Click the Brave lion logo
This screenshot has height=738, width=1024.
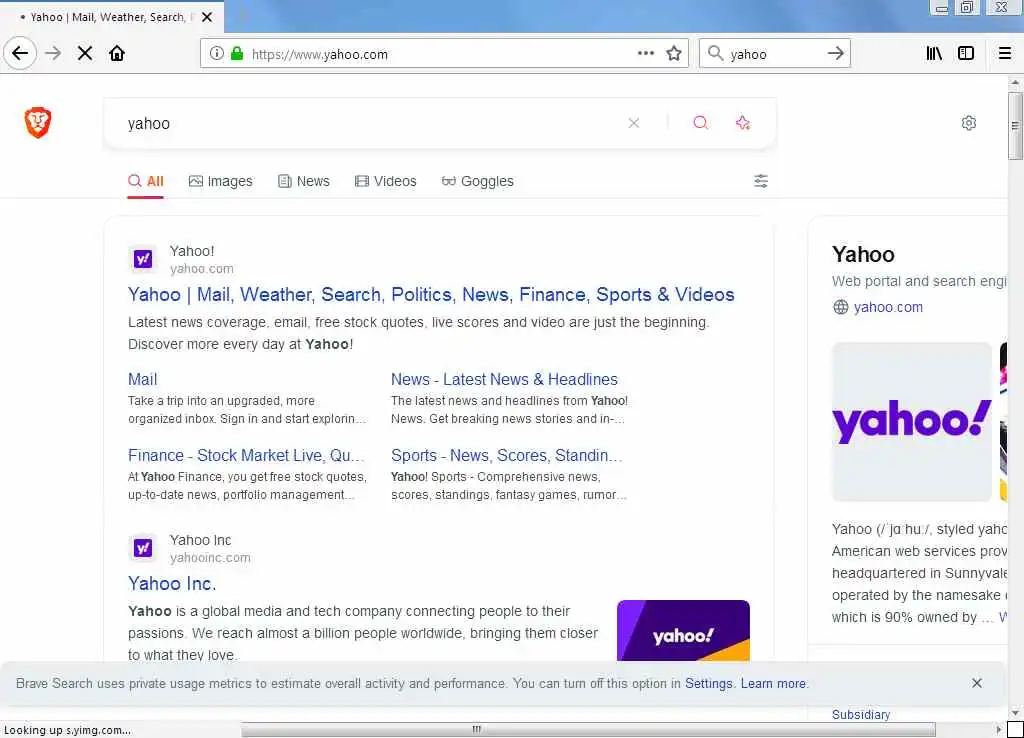click(38, 122)
